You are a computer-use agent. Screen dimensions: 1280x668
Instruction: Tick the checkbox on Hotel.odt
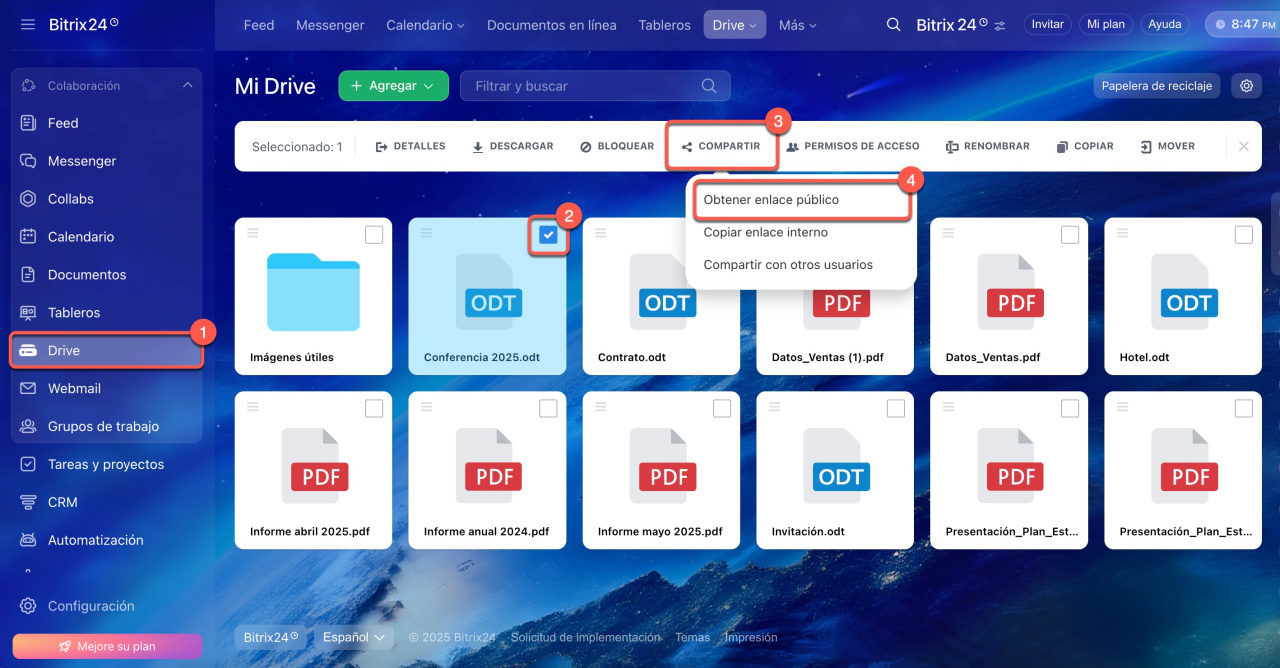point(1243,235)
